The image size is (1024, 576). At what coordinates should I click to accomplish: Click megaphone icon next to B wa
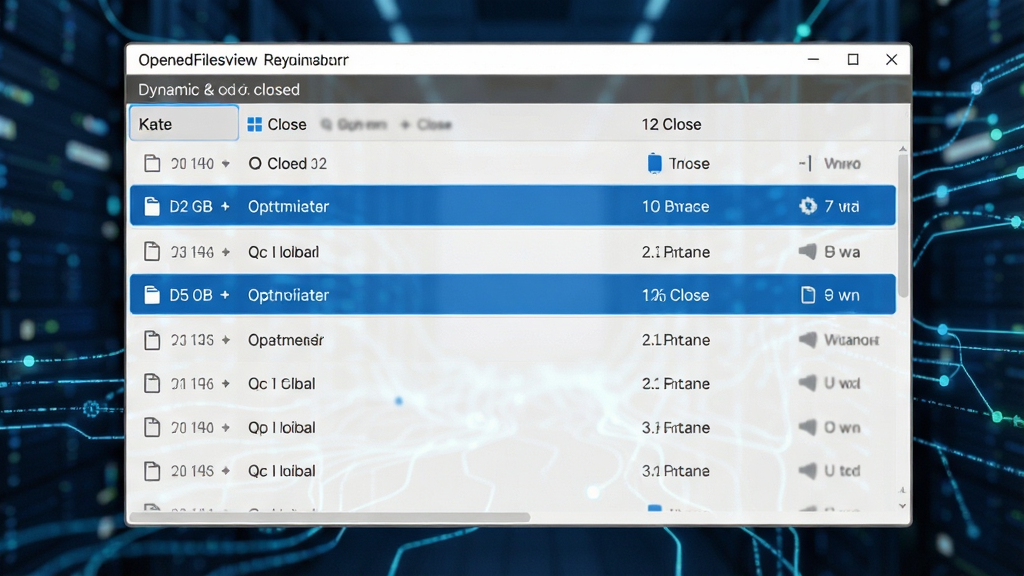click(x=808, y=251)
